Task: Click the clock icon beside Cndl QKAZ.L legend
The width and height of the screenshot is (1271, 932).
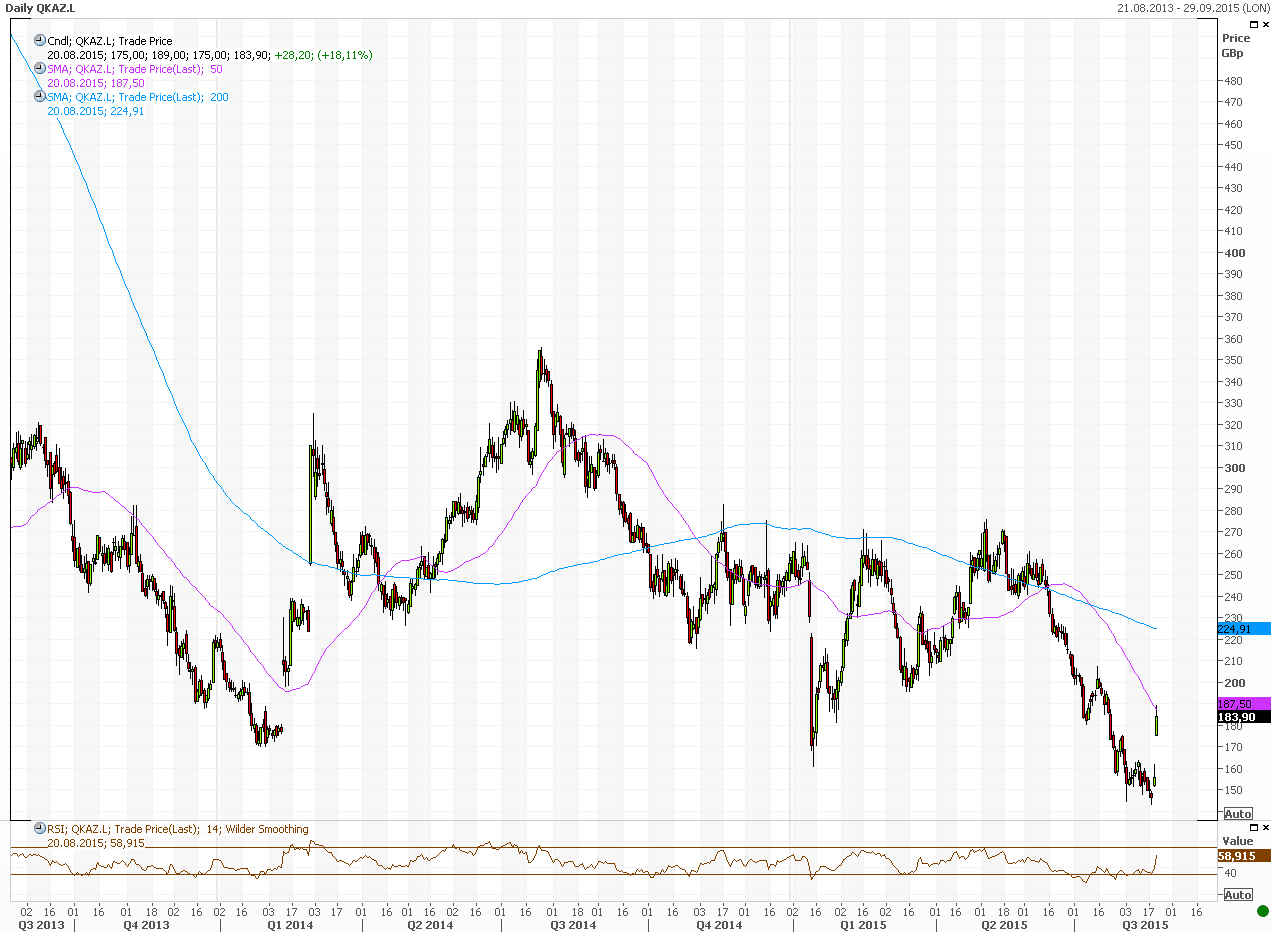Action: pos(40,41)
